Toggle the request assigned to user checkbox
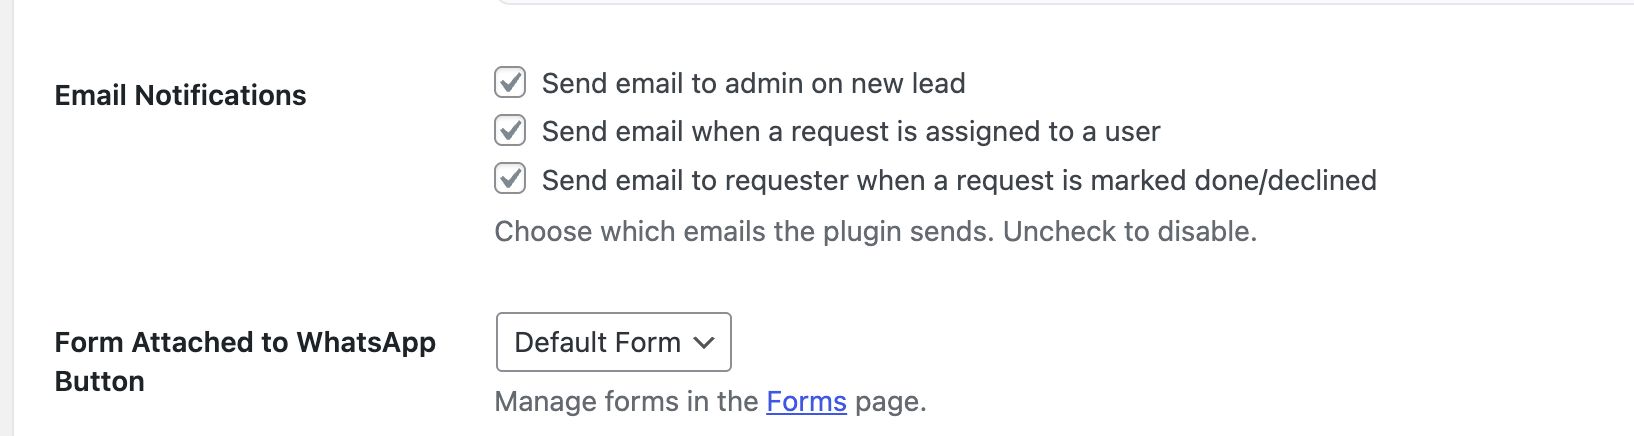 [x=510, y=130]
